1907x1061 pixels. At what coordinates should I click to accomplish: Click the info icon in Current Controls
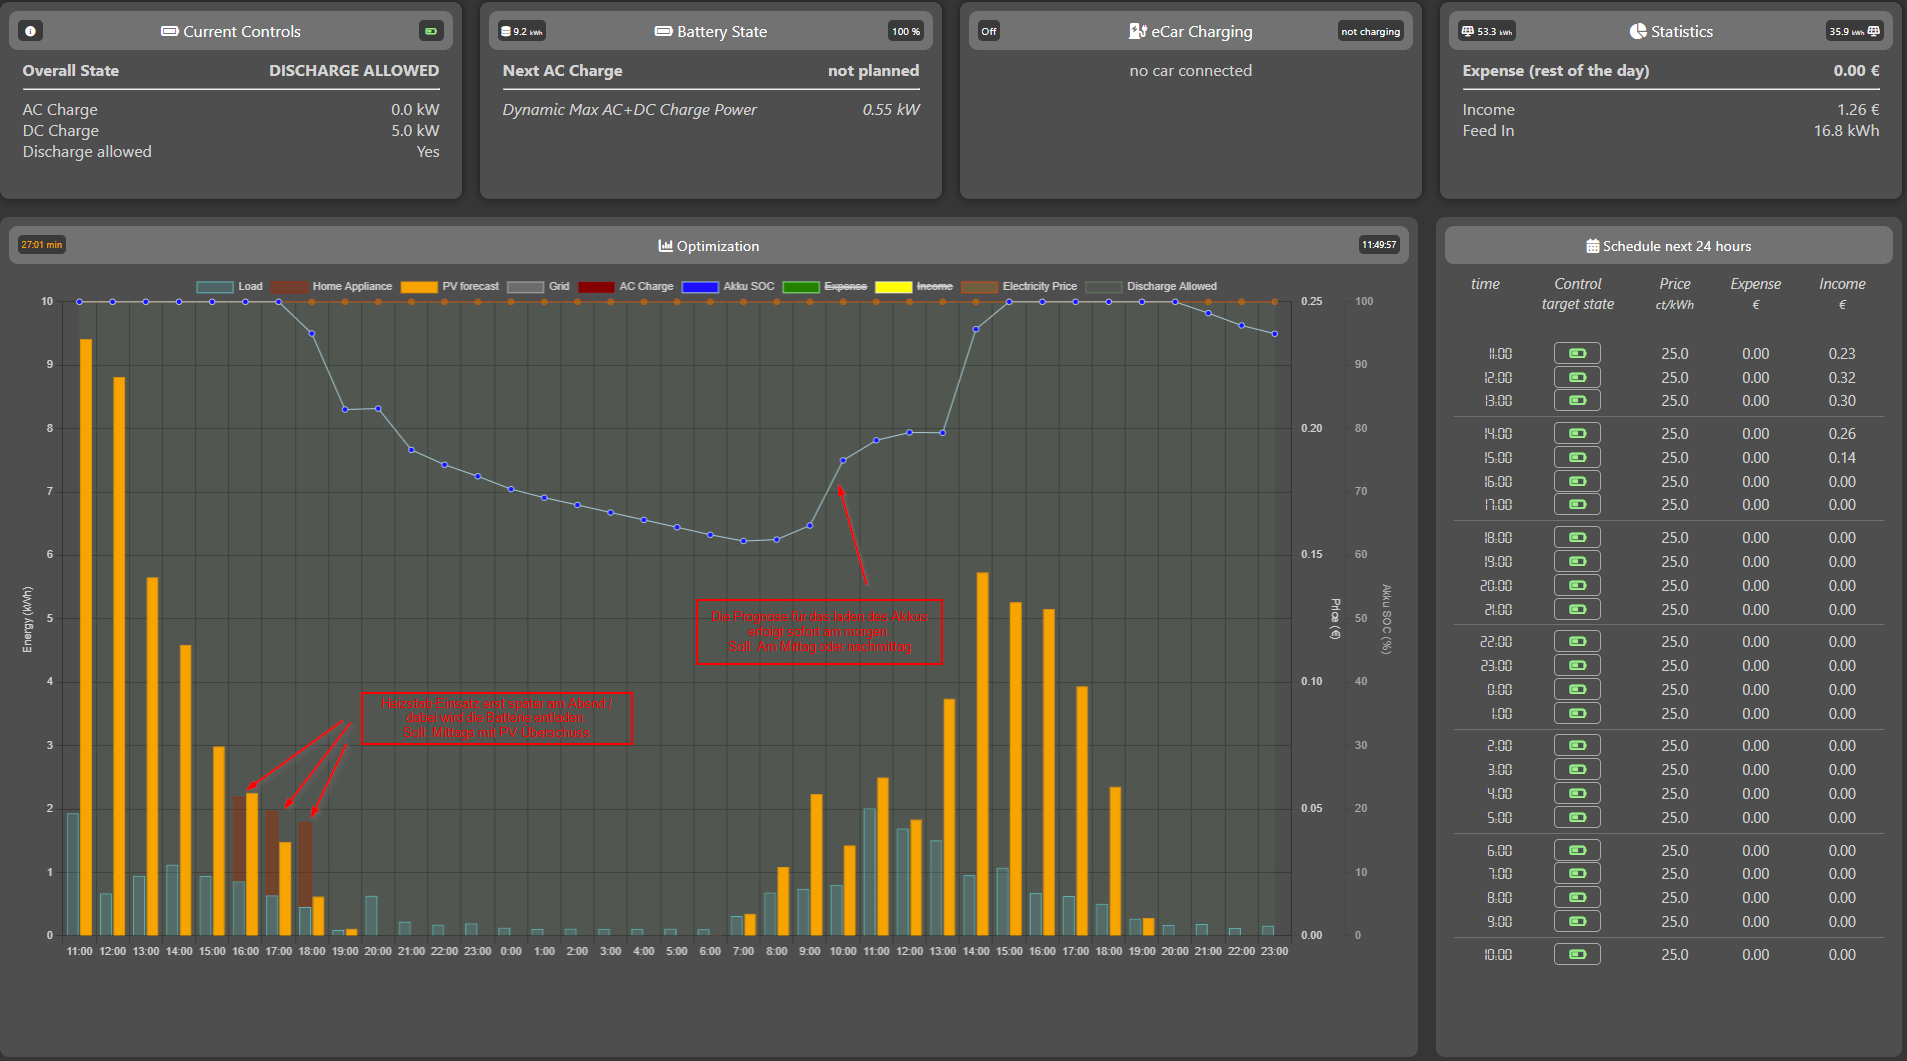click(30, 31)
